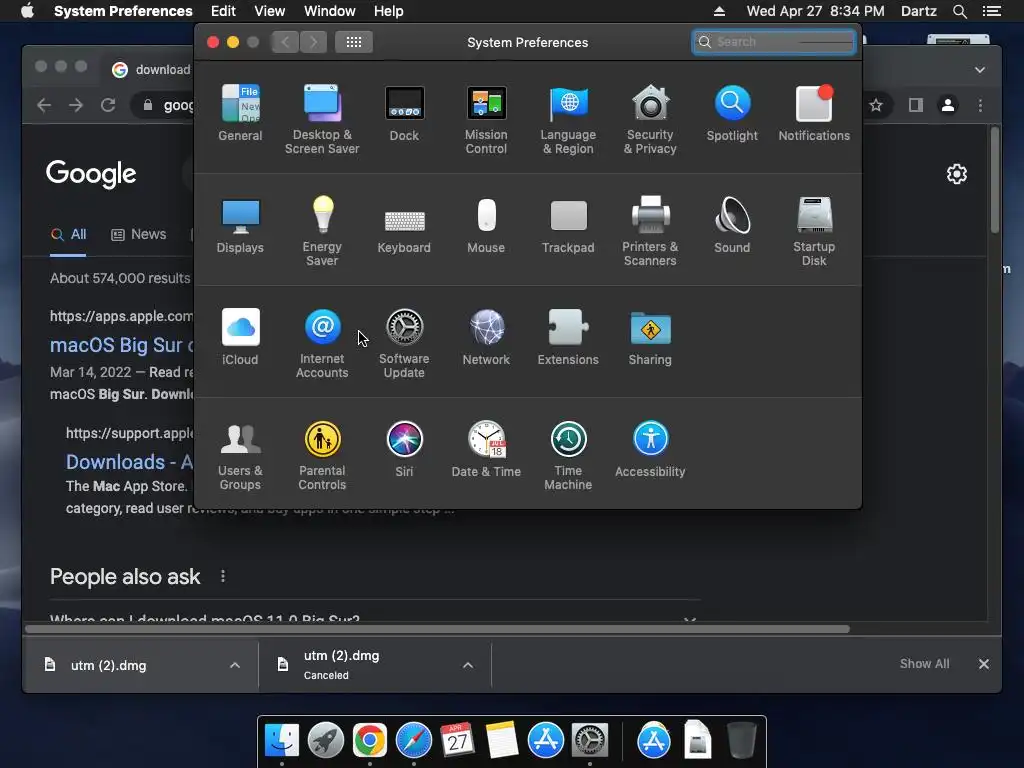
Task: Expand options for first utm (2).dmg download
Action: coord(235,665)
